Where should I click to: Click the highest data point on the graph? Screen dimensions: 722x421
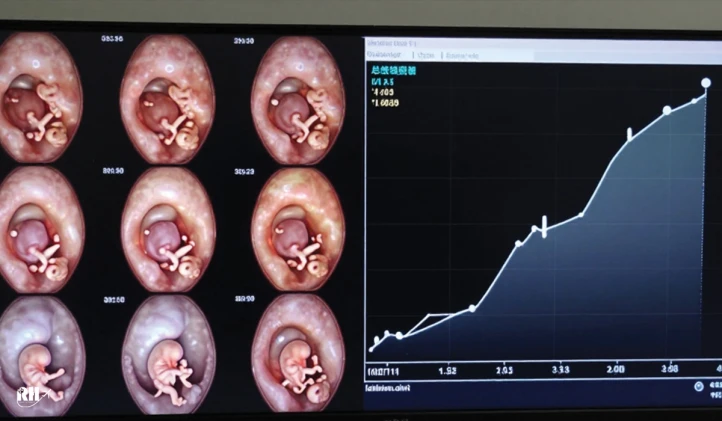[705, 83]
